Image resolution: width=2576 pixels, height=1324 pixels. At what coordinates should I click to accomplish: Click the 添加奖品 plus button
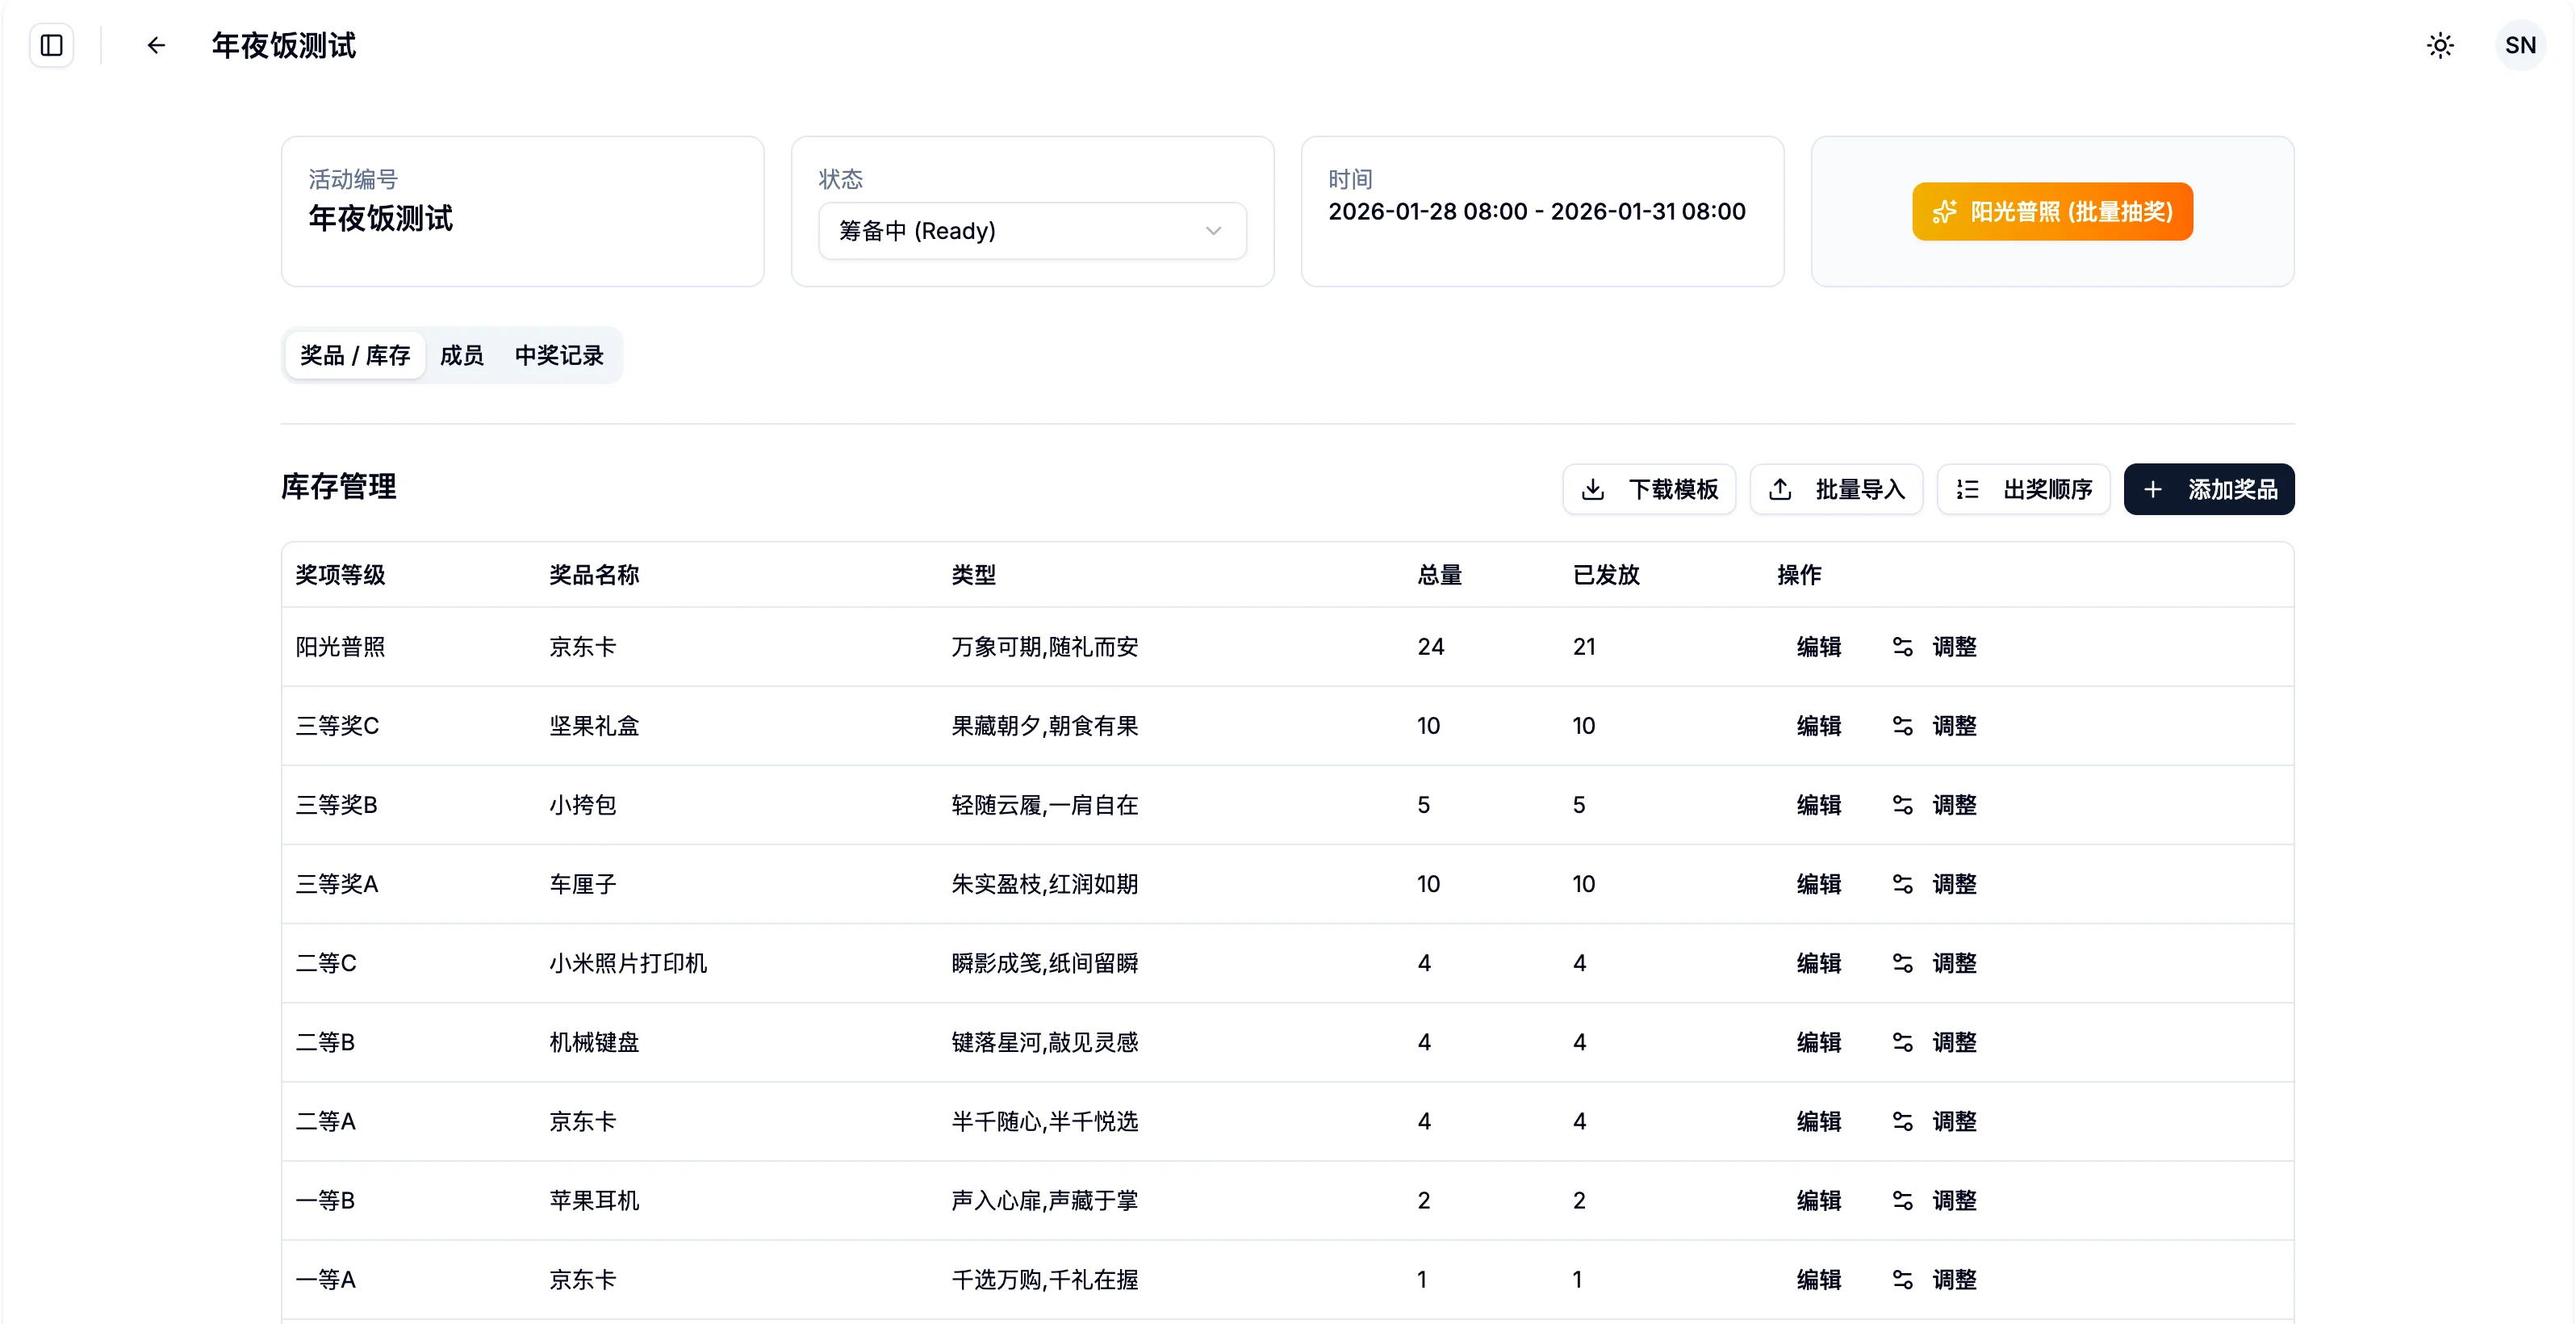point(2208,489)
